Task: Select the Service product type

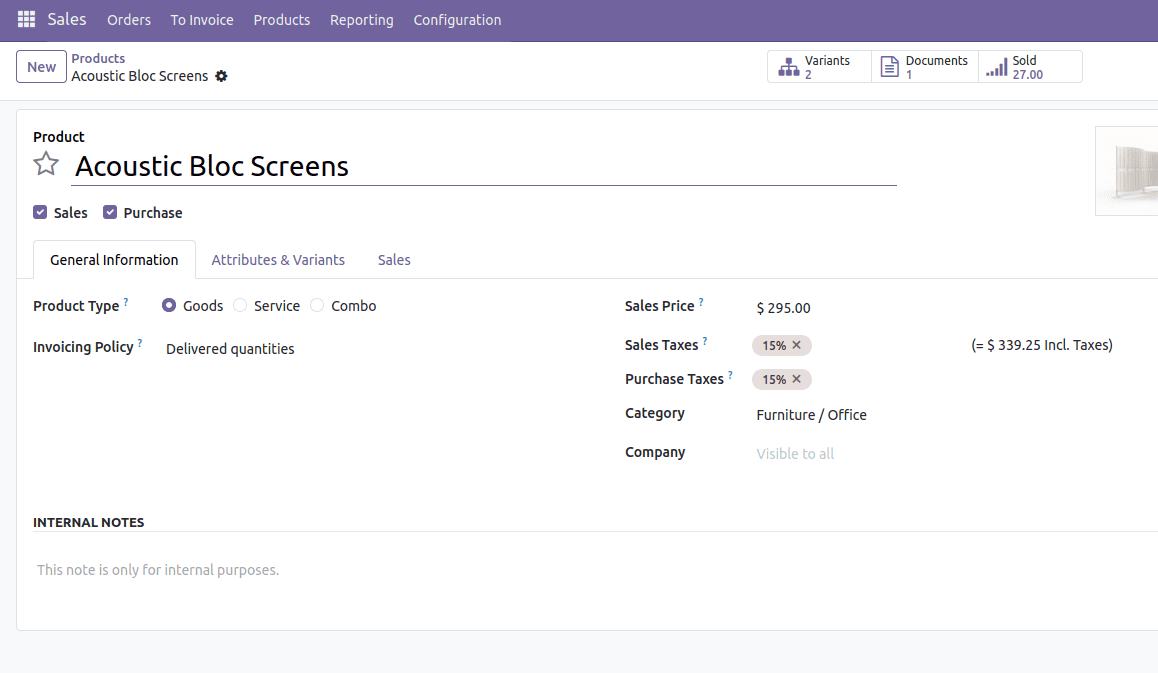Action: click(x=240, y=305)
